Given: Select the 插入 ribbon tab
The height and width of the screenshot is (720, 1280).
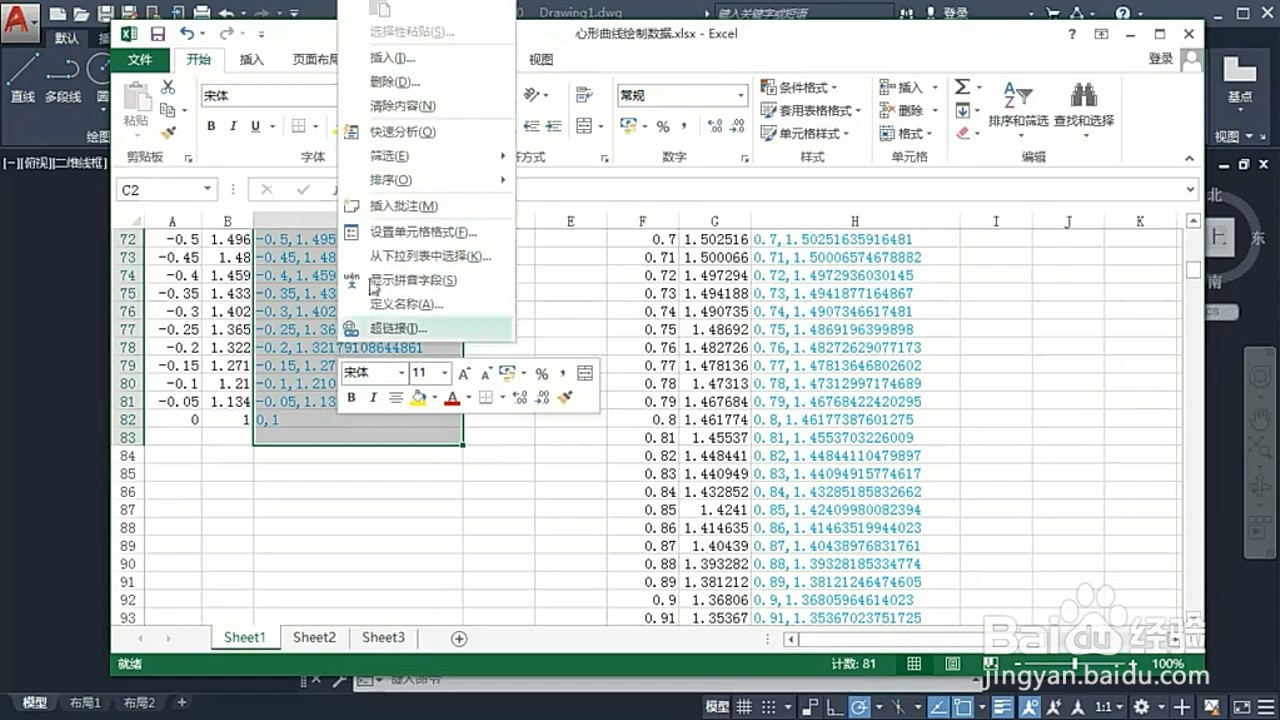Looking at the screenshot, I should [x=252, y=60].
